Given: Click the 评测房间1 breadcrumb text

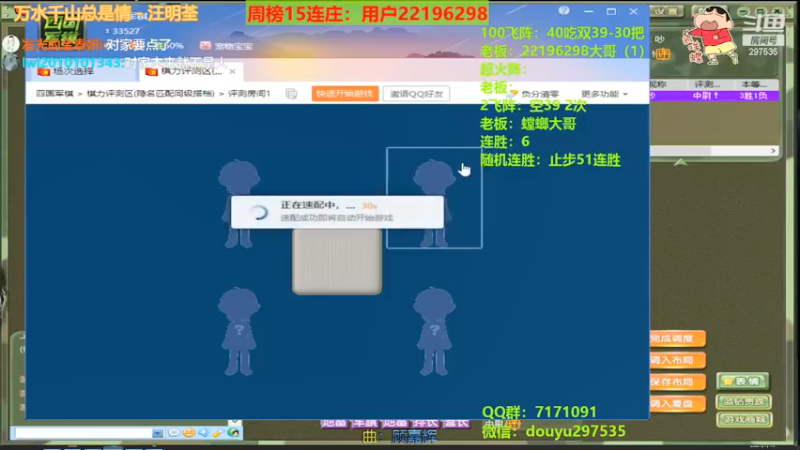Looking at the screenshot, I should click(249, 94).
